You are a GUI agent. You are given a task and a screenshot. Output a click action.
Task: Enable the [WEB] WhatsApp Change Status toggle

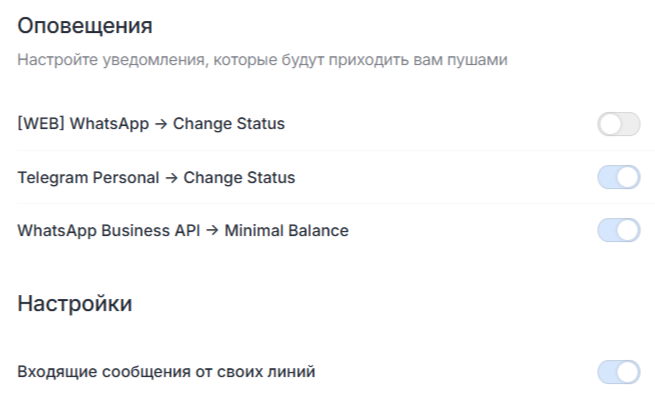click(618, 124)
